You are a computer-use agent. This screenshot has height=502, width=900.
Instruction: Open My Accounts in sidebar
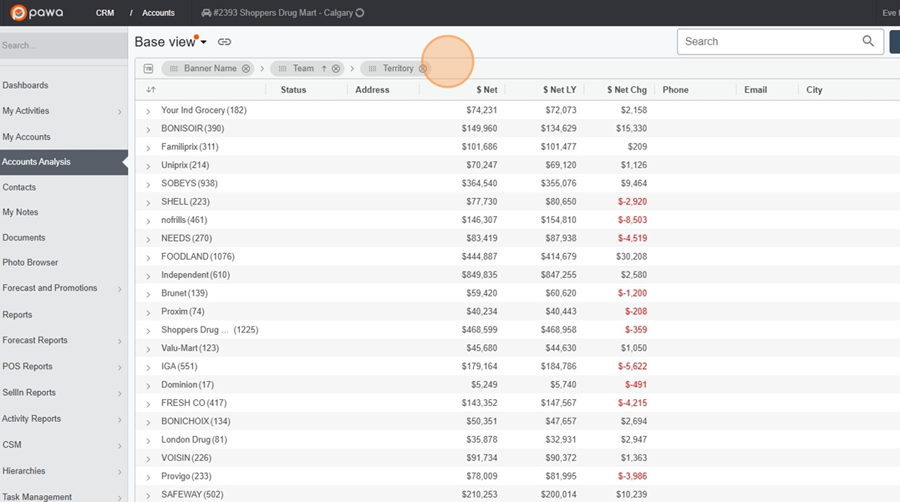[26, 137]
